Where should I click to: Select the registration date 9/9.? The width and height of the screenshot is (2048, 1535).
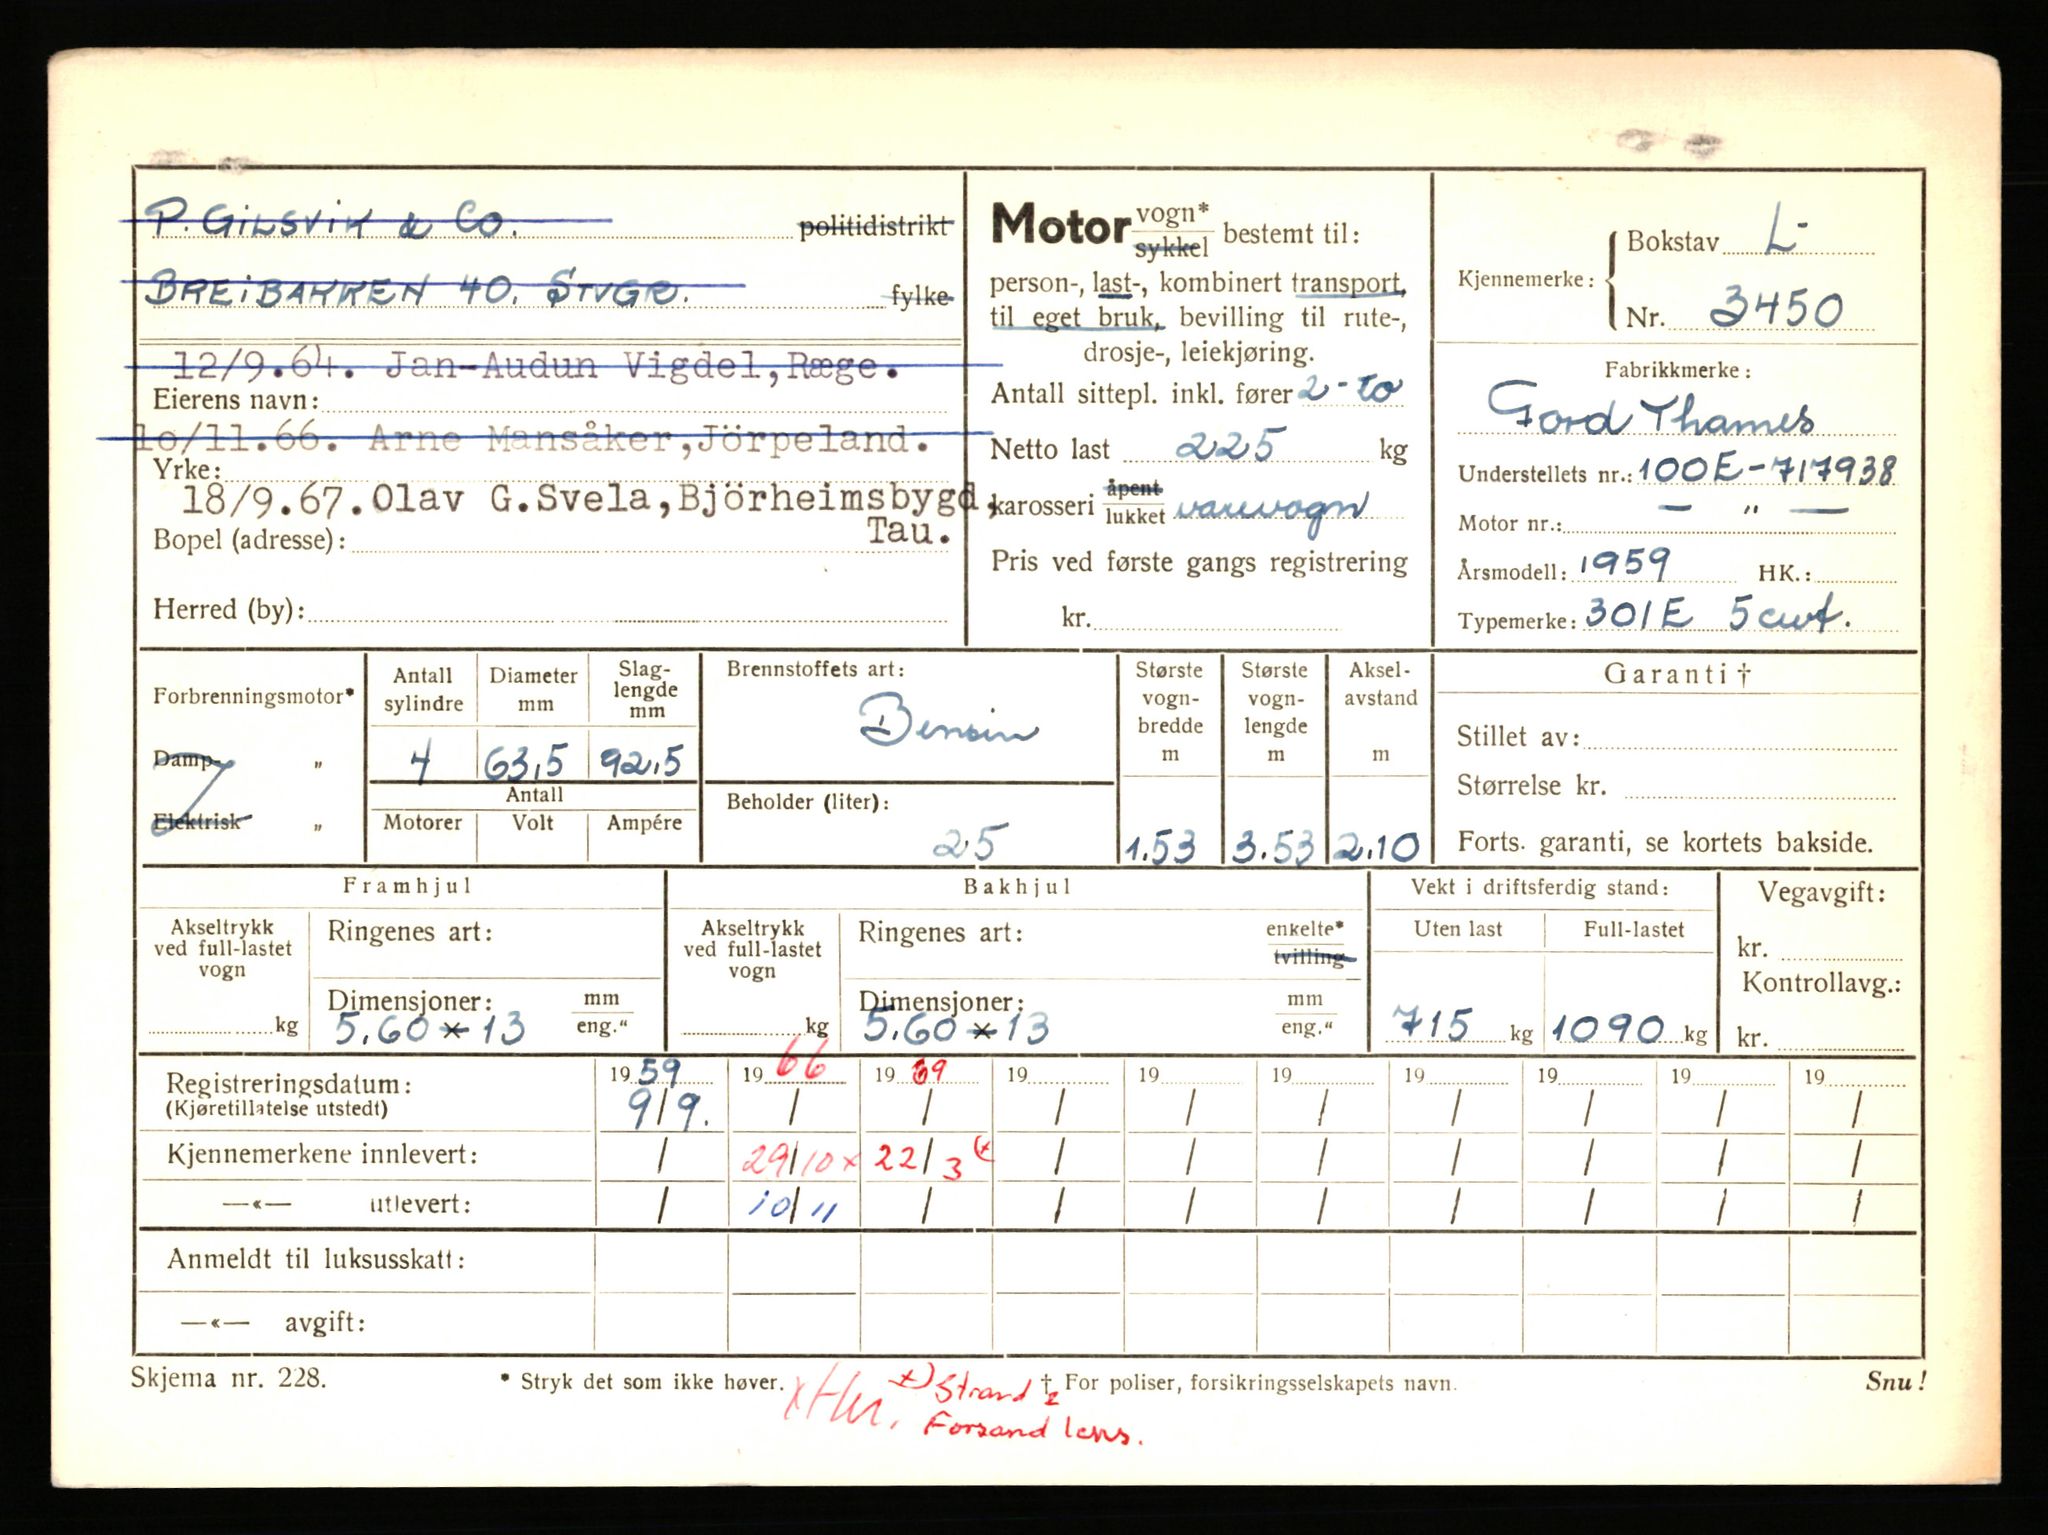pos(670,1111)
